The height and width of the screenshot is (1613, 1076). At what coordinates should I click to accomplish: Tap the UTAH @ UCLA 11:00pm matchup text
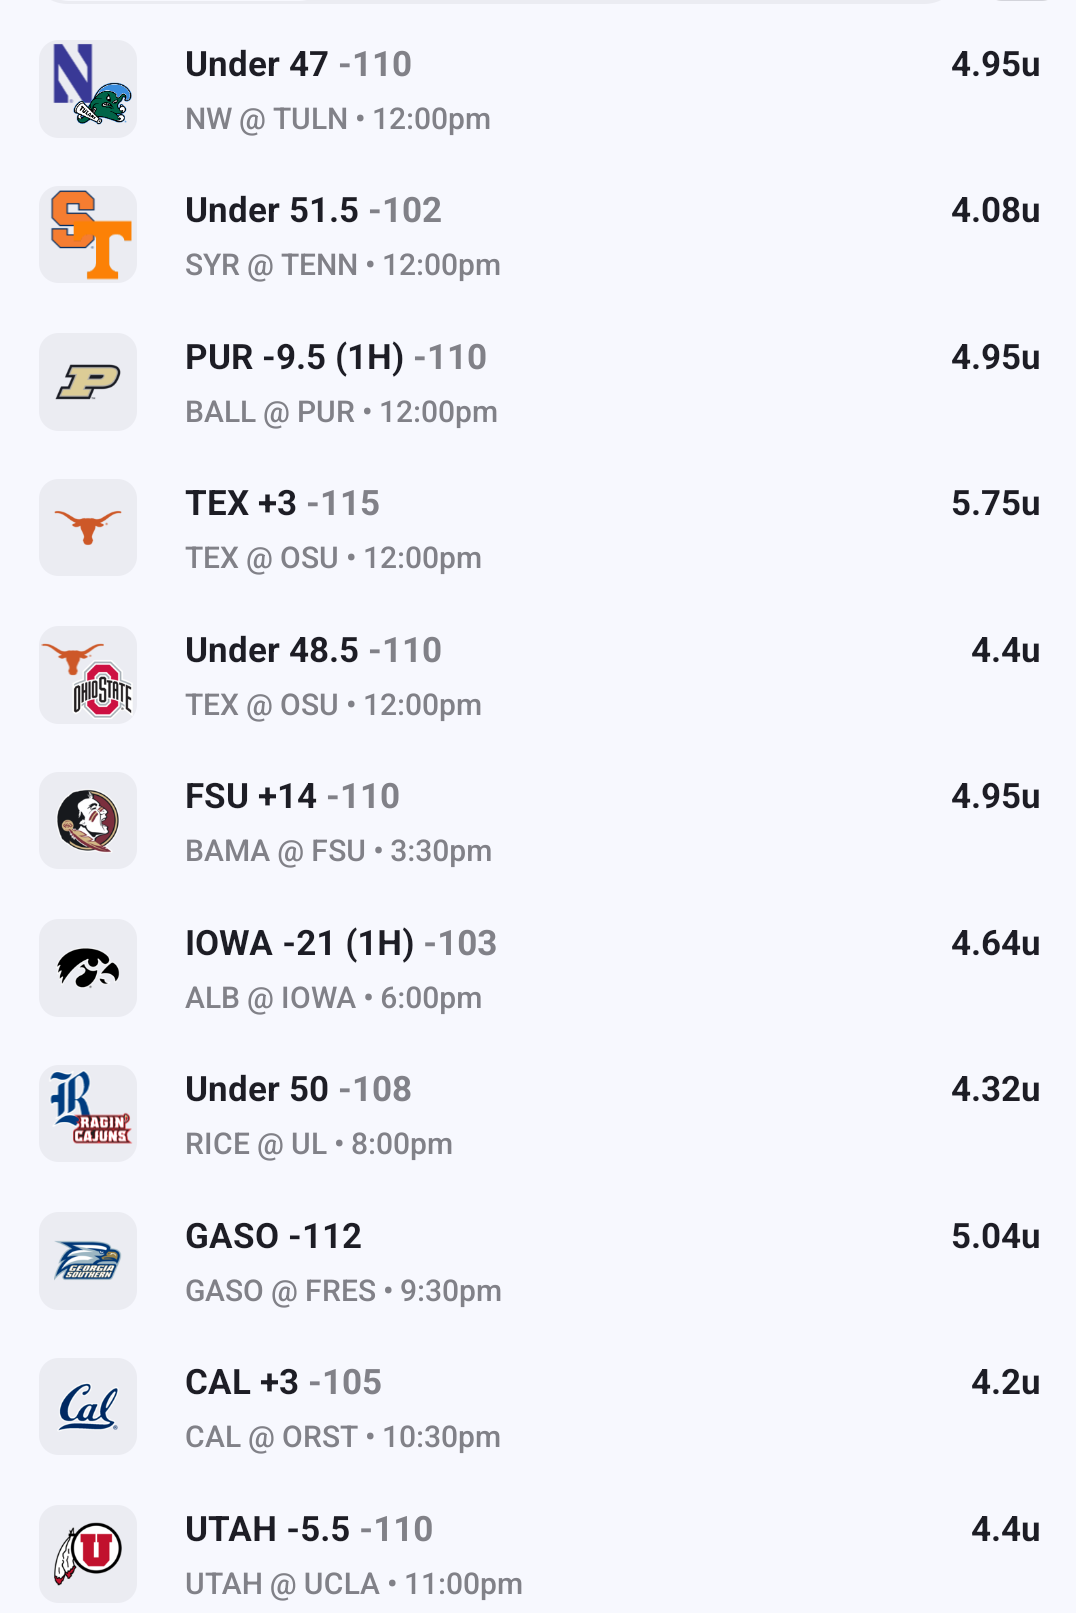click(354, 1584)
